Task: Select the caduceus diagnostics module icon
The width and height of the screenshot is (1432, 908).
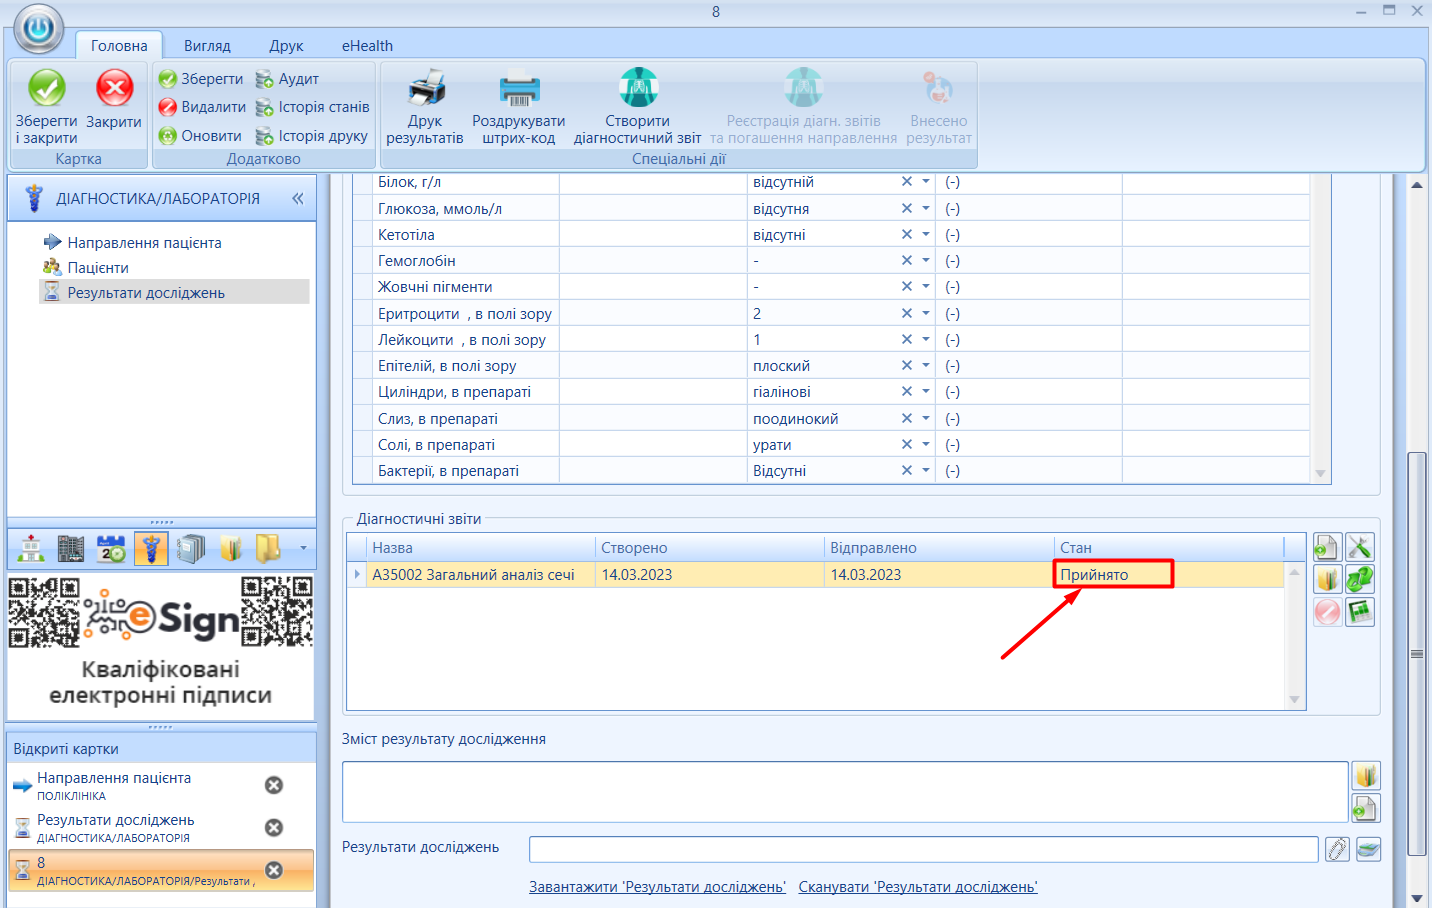Action: (x=151, y=548)
